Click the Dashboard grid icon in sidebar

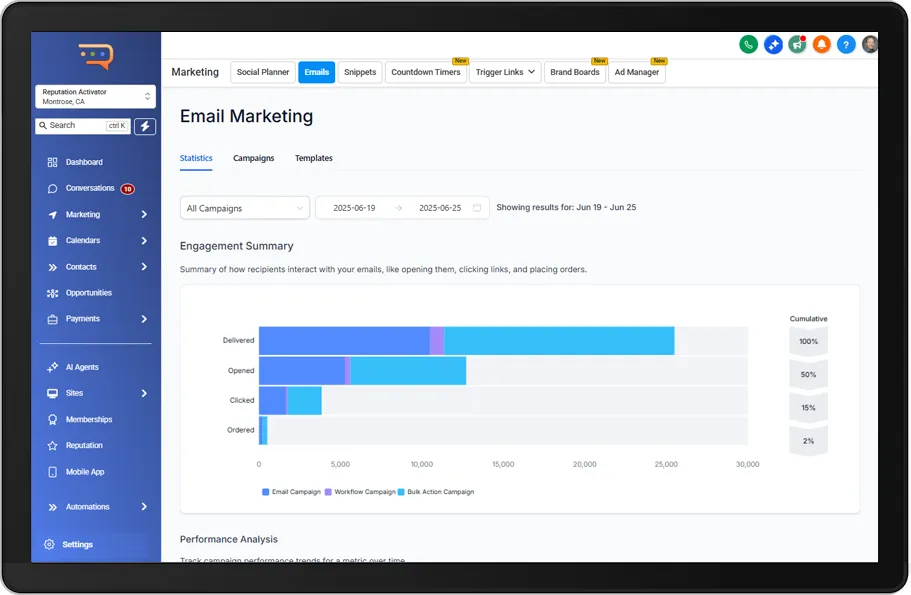(52, 162)
